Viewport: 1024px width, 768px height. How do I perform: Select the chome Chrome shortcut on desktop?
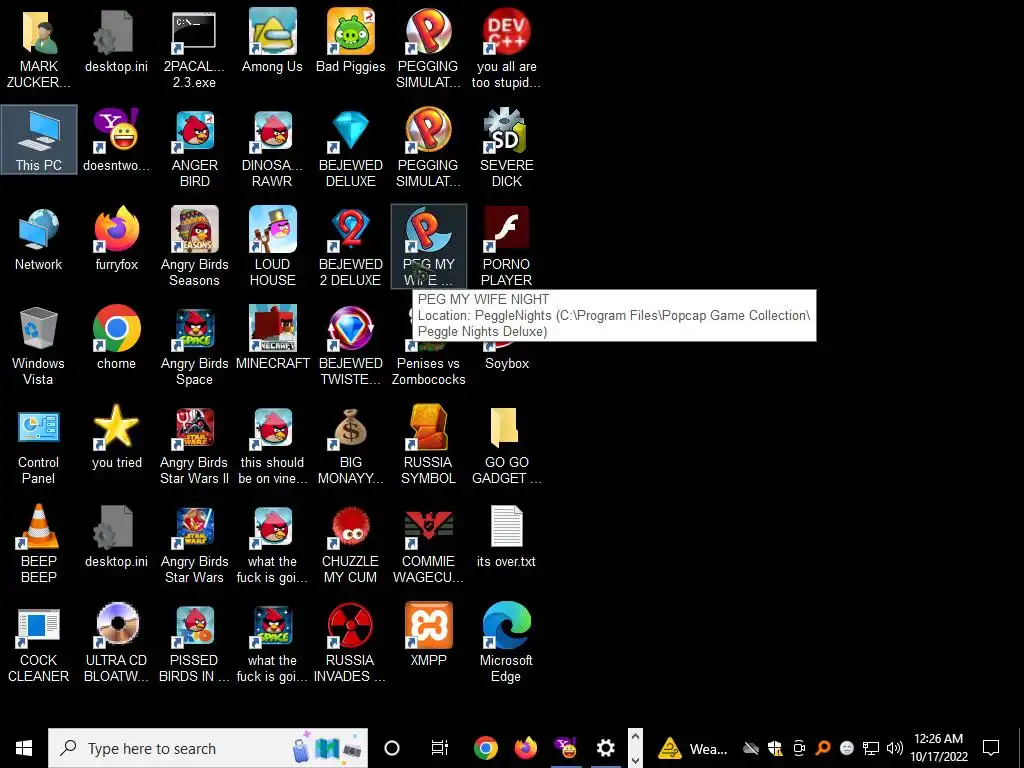click(x=117, y=338)
